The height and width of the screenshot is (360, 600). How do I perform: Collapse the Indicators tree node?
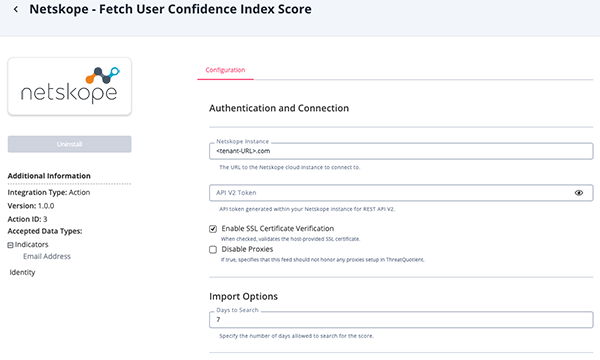(x=10, y=245)
